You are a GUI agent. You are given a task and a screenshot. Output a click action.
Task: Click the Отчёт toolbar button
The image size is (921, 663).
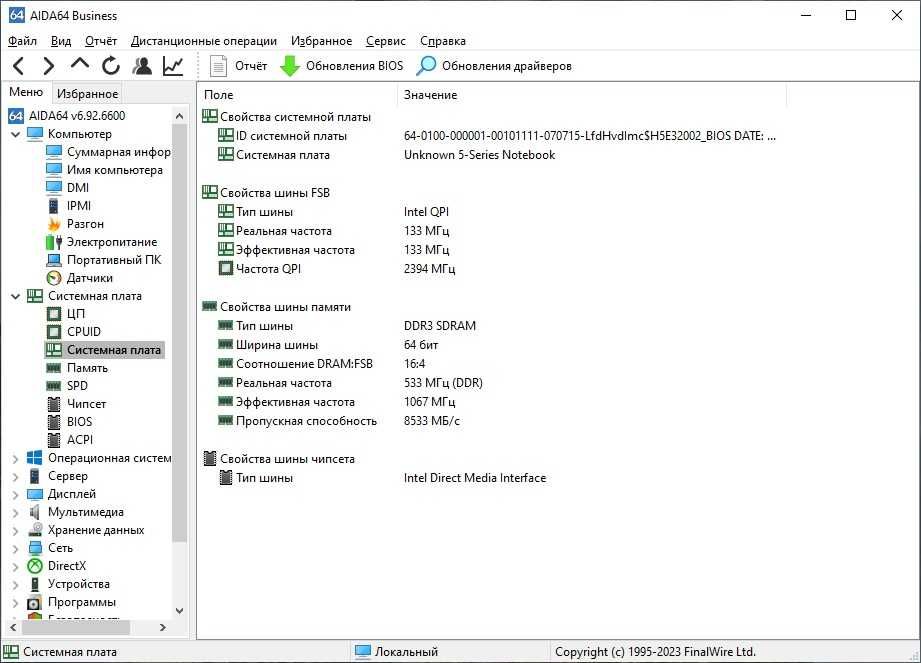pos(238,66)
